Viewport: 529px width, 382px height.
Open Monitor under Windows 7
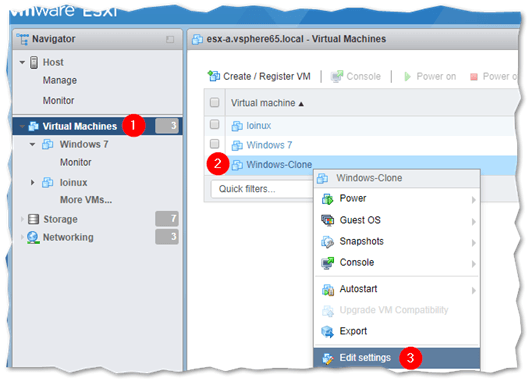point(76,163)
